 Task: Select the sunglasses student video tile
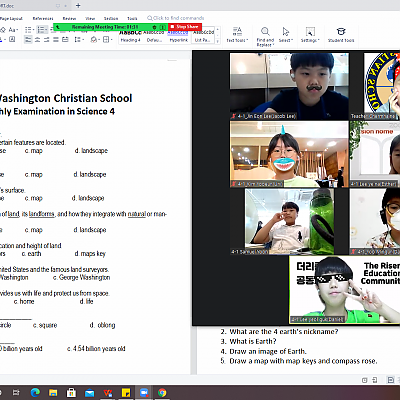click(x=345, y=290)
